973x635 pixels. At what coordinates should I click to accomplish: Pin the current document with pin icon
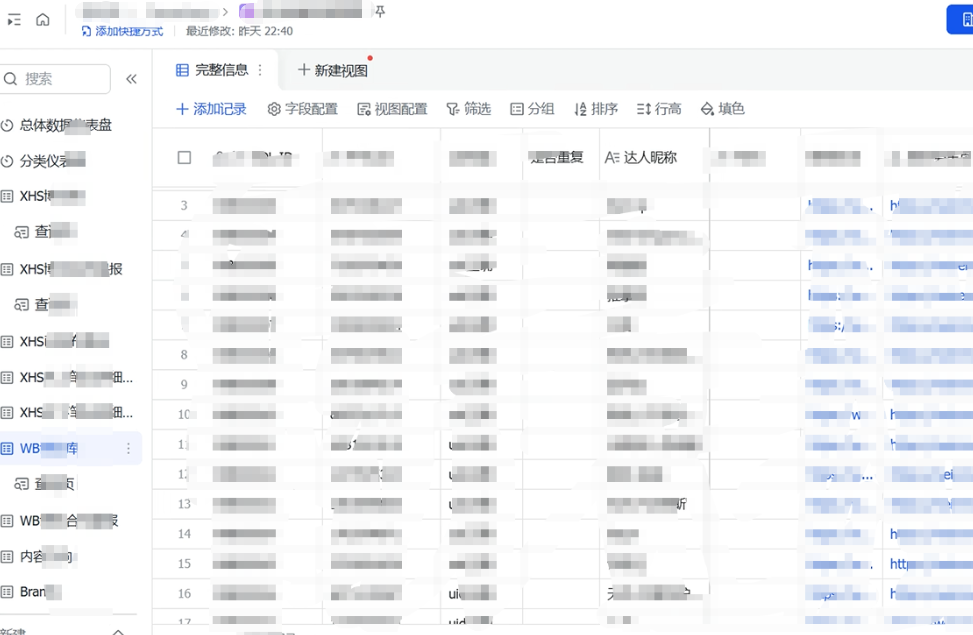380,11
